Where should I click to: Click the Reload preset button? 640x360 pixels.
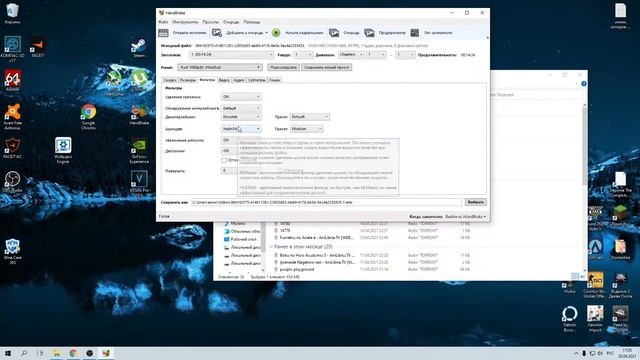point(283,67)
